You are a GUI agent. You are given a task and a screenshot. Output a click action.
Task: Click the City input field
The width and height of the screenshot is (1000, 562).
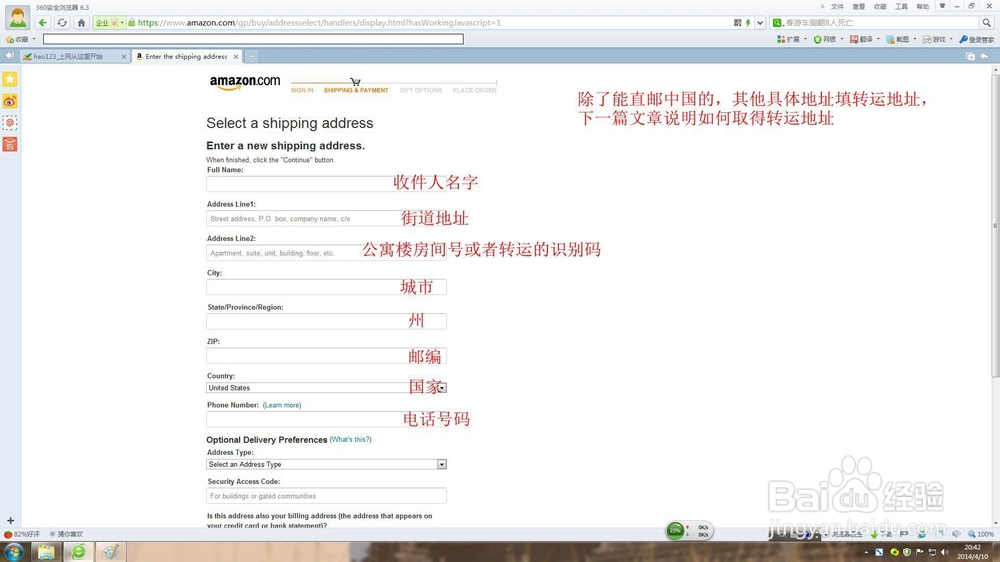327,287
